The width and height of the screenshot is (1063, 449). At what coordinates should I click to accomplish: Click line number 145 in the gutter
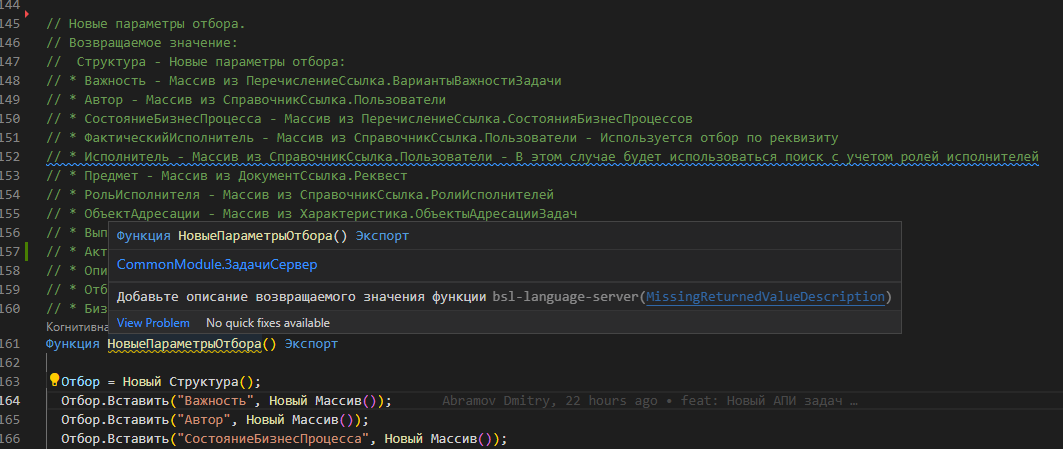[9, 24]
